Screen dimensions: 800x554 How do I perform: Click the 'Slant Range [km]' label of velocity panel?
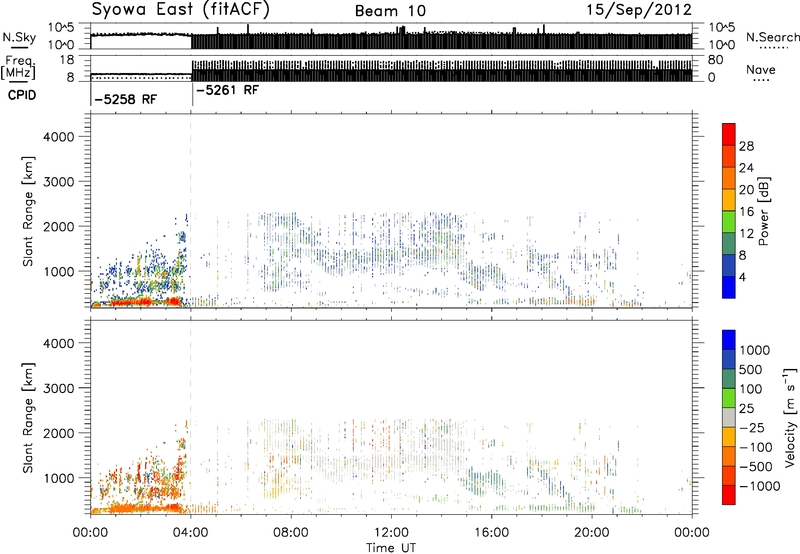[28, 417]
